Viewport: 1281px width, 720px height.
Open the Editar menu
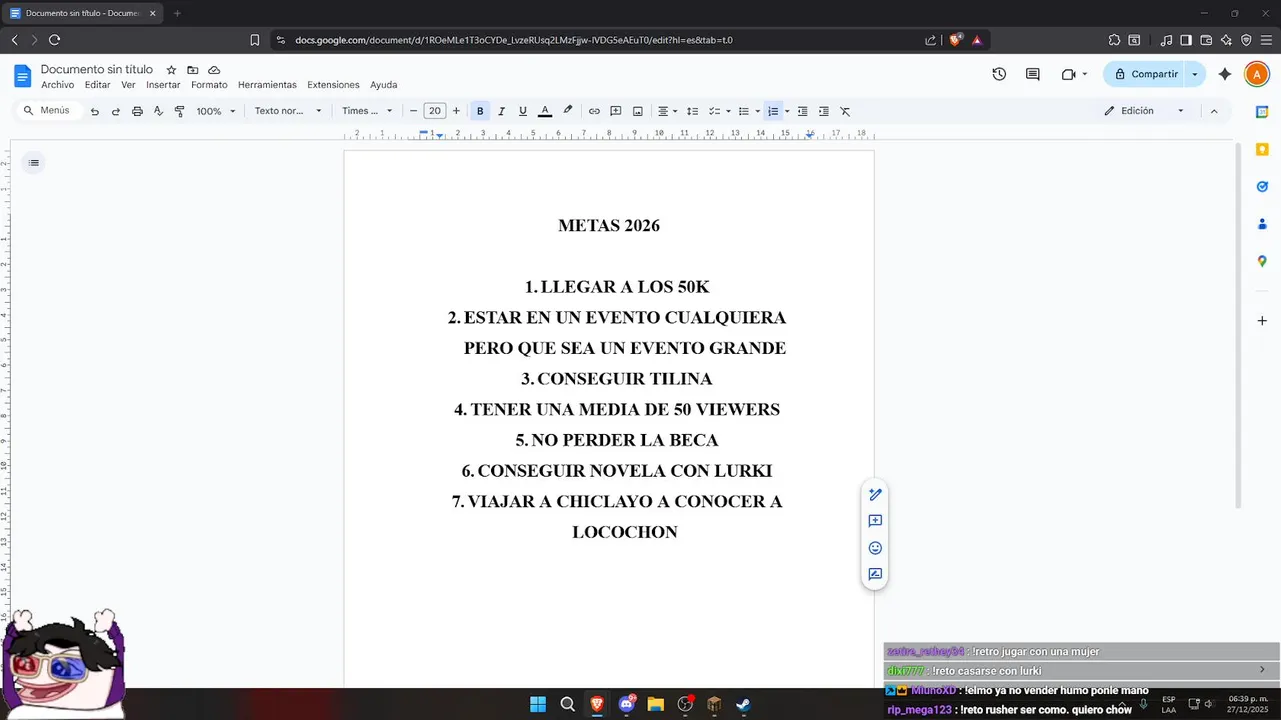(x=97, y=85)
